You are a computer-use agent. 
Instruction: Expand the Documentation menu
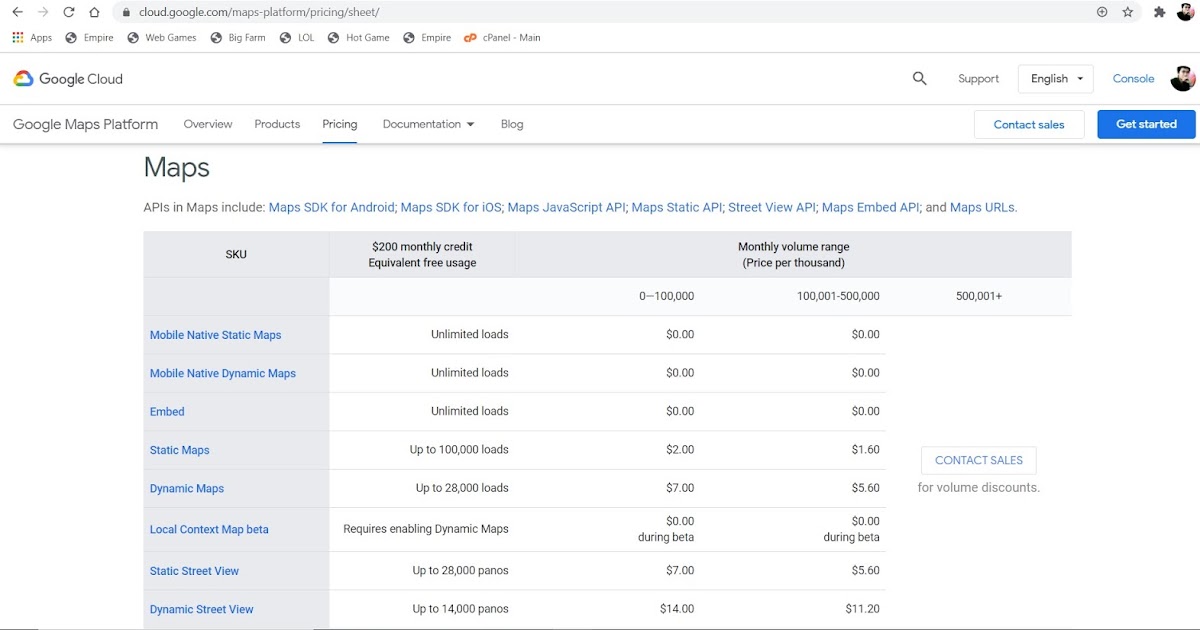click(x=427, y=124)
